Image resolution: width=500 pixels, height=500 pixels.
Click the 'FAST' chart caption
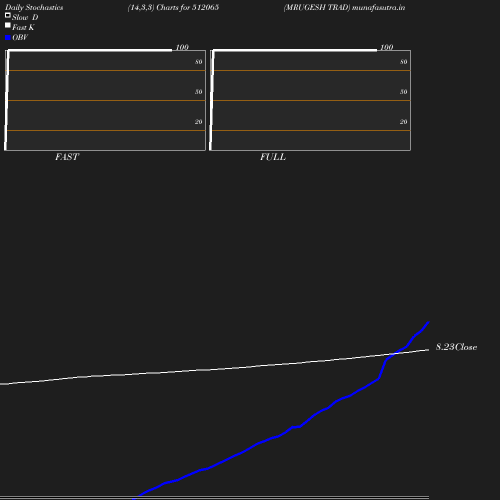(67, 157)
